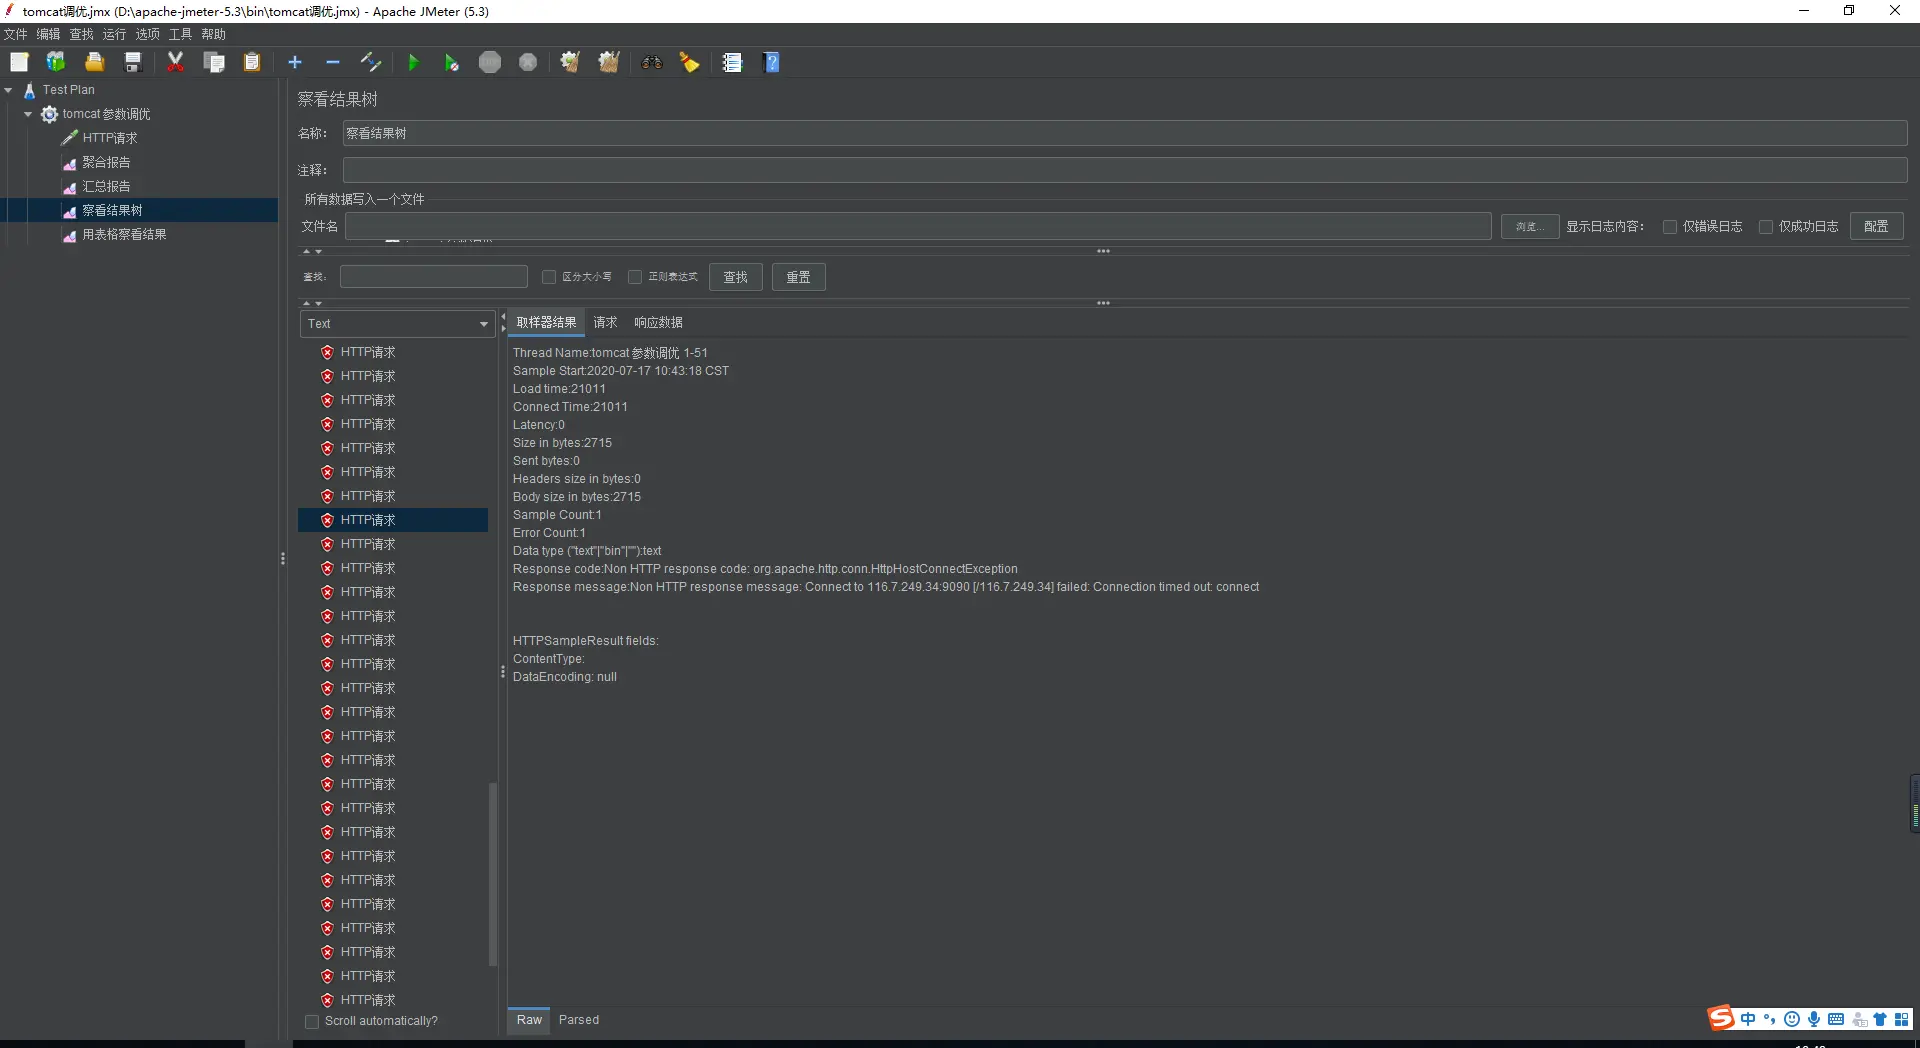Open Search with the binoculars icon
Image resolution: width=1920 pixels, height=1048 pixels.
[x=652, y=62]
